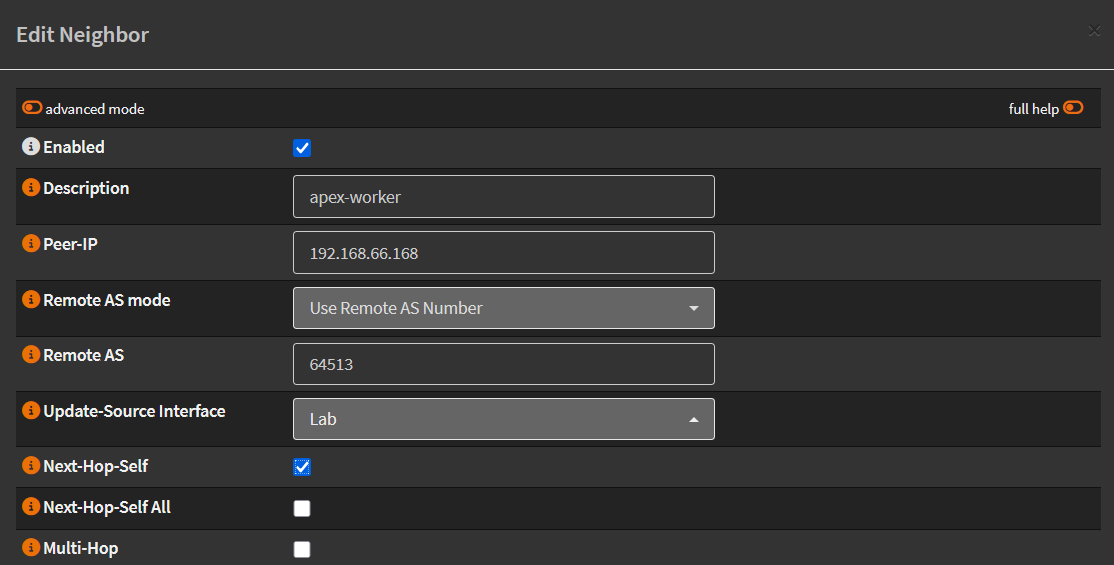Click the Description field containing apex-worker
This screenshot has height=565, width=1114.
[503, 197]
